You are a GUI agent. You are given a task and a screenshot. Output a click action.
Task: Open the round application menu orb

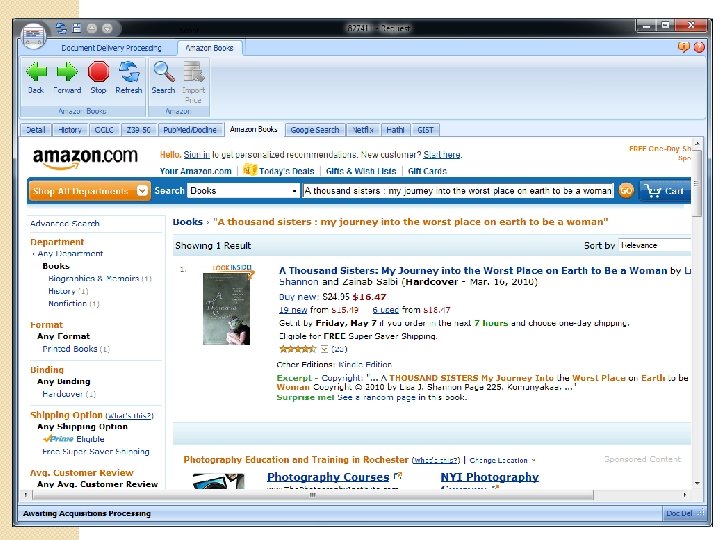(x=33, y=35)
